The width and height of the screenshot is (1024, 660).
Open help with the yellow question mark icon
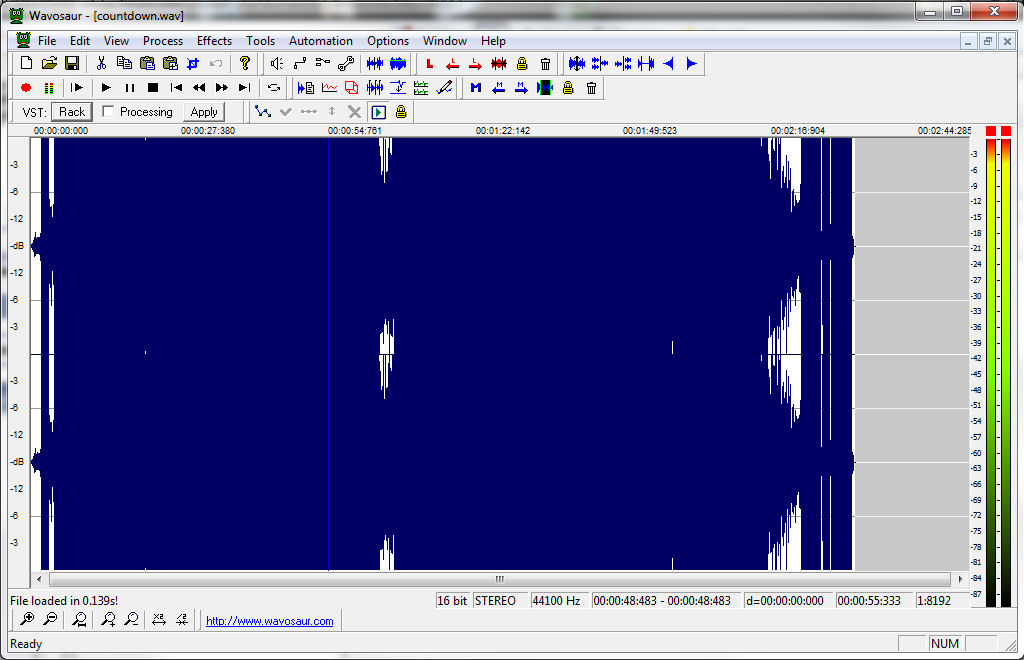pos(244,63)
